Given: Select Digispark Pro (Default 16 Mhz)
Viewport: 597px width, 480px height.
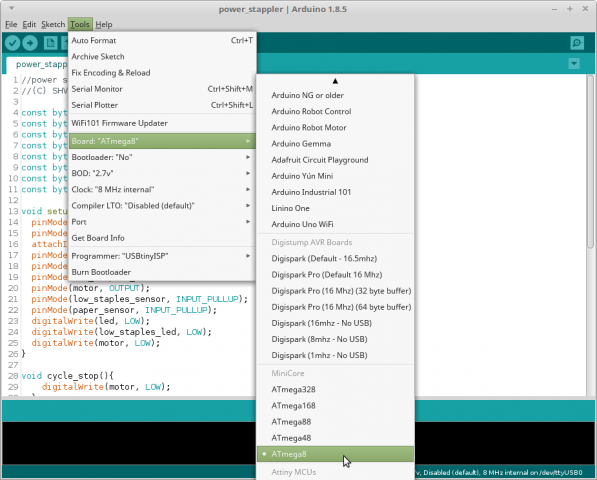Looking at the screenshot, I should (335, 275).
